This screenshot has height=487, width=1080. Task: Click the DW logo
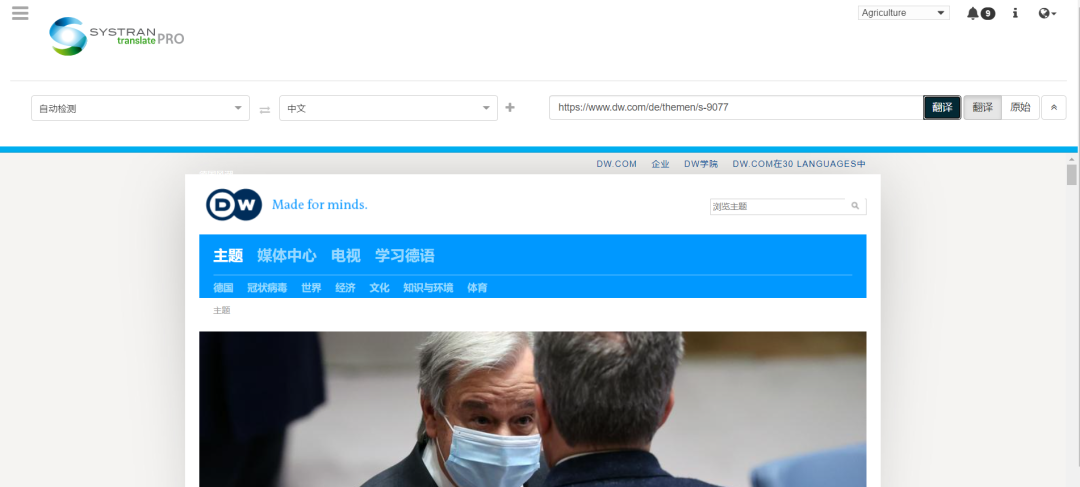[x=234, y=205]
